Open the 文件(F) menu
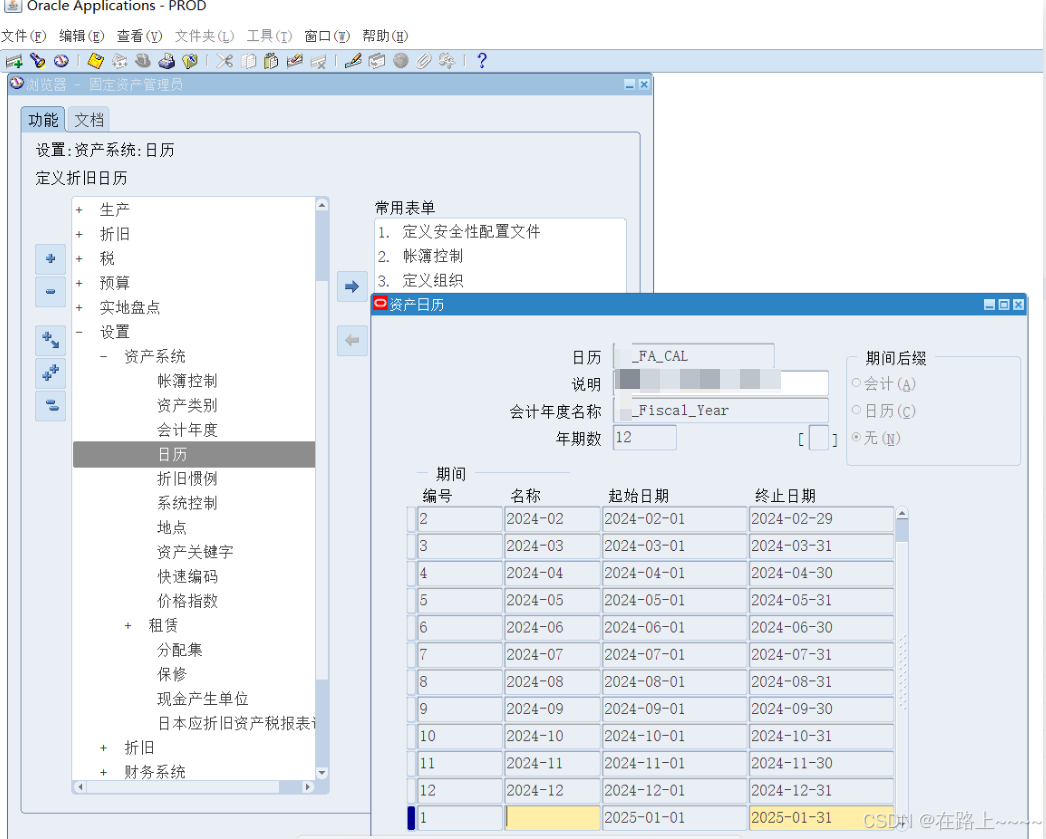The height and width of the screenshot is (839, 1046). pyautogui.click(x=23, y=36)
